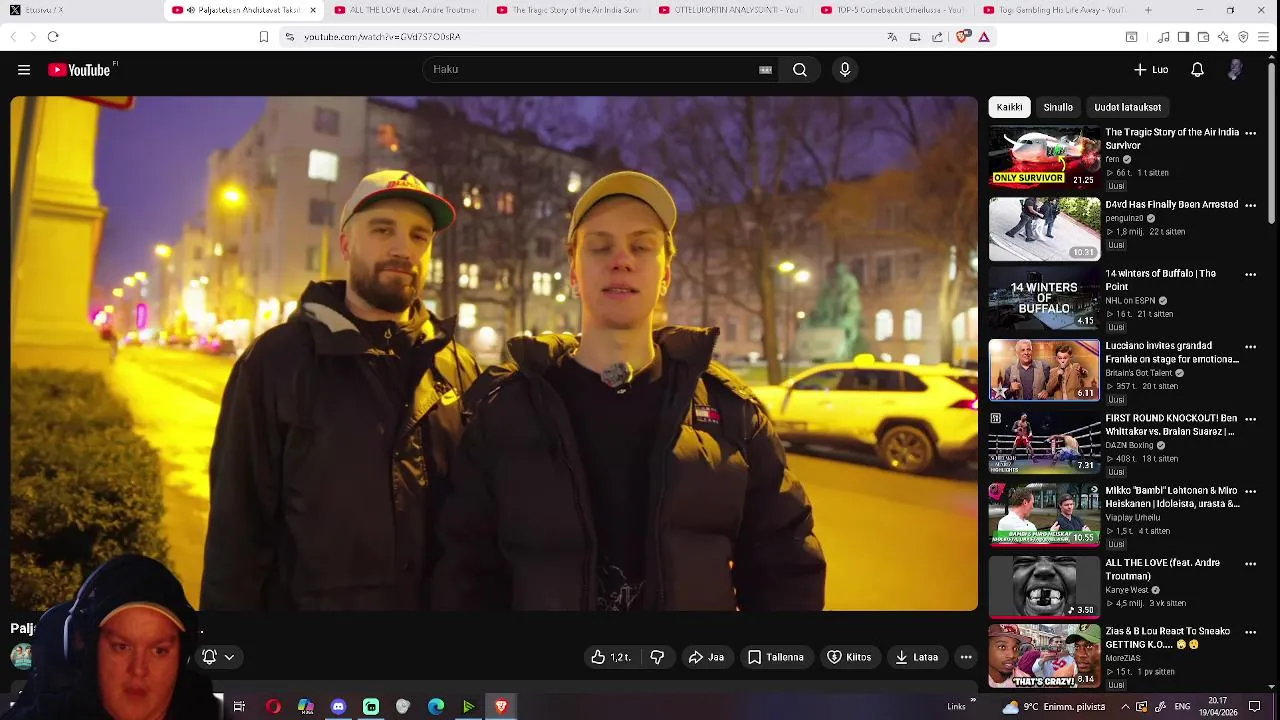Open the on-screen keyboard in search box
This screenshot has width=1280, height=720.
point(765,70)
